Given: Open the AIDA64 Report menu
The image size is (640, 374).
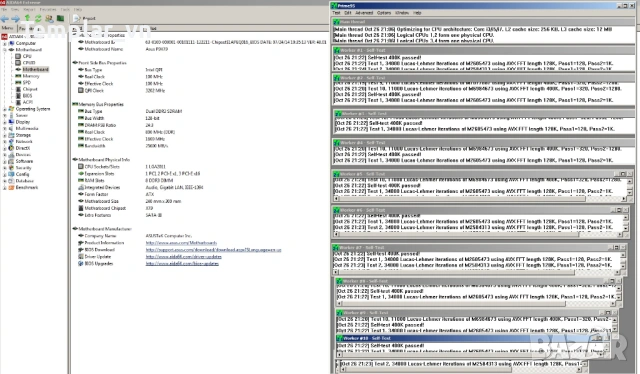Looking at the screenshot, I should coord(29,9).
